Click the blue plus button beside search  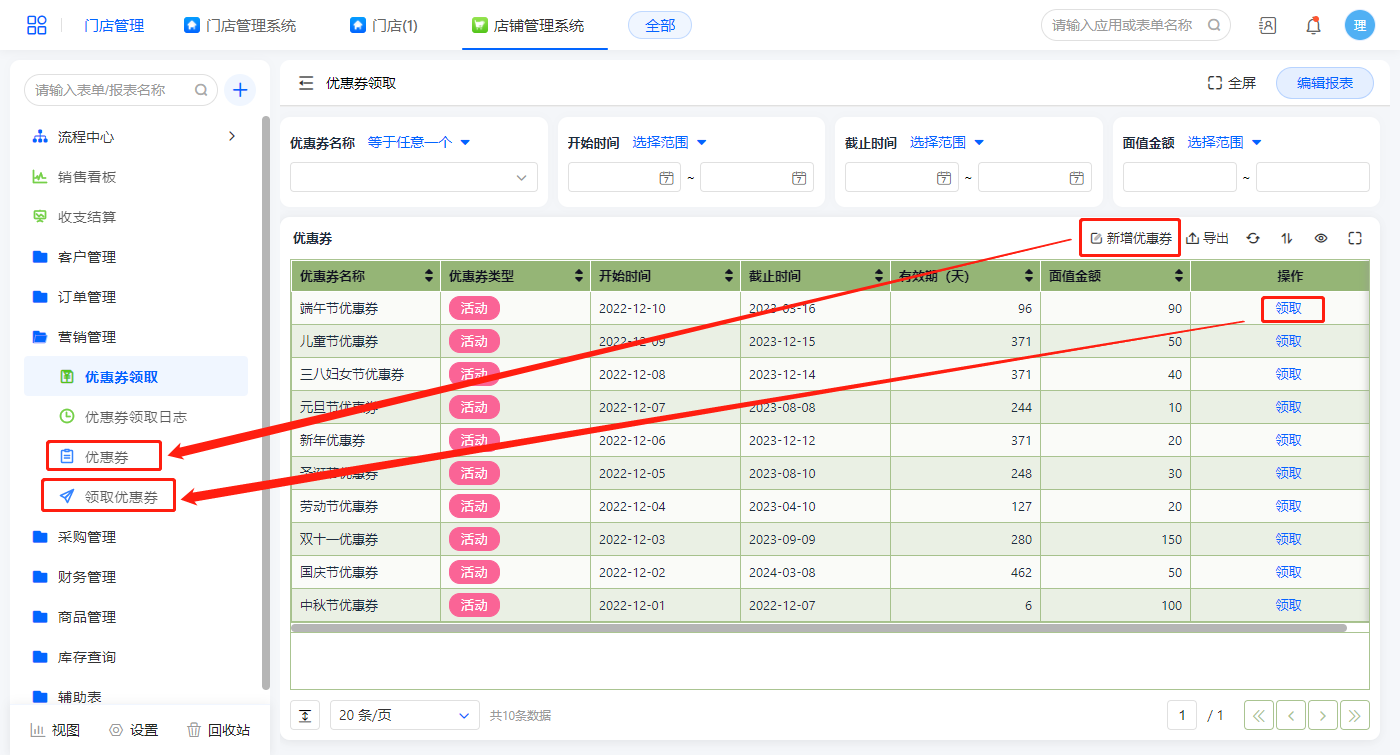click(240, 90)
